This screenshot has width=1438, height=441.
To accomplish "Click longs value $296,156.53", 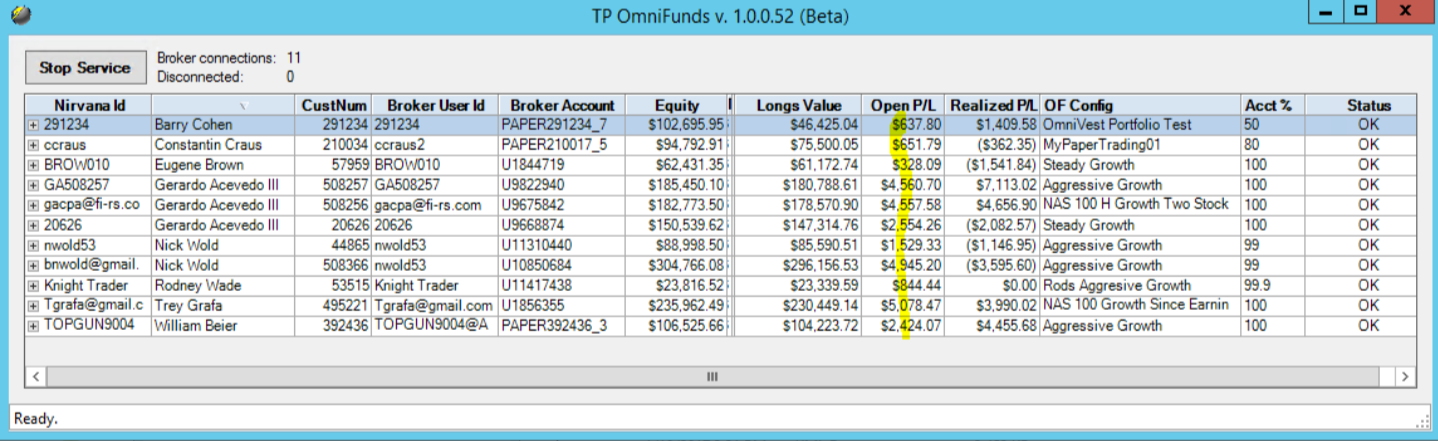I will tap(798, 265).
